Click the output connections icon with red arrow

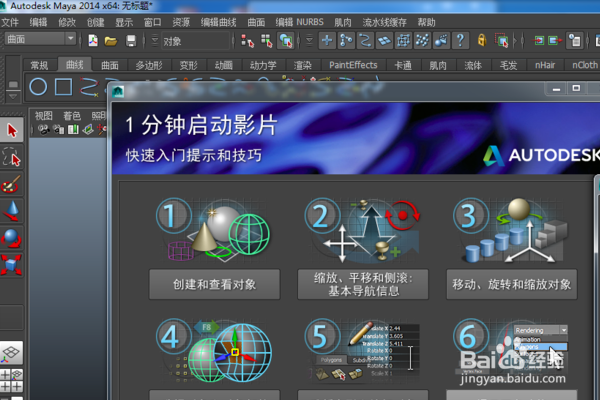pyautogui.click(x=554, y=40)
